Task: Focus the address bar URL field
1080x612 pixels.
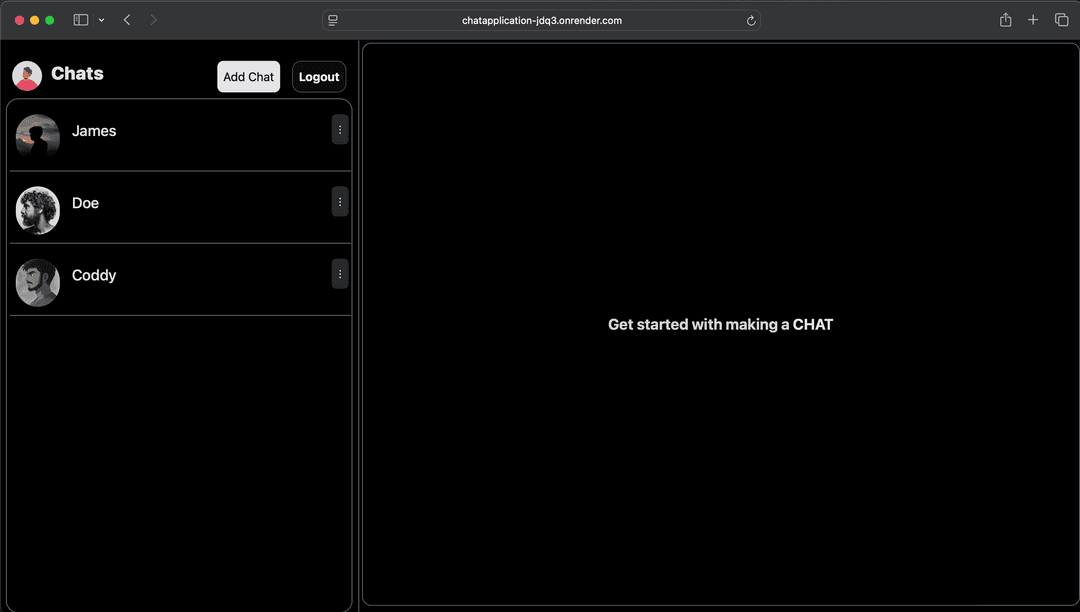Action: point(541,21)
